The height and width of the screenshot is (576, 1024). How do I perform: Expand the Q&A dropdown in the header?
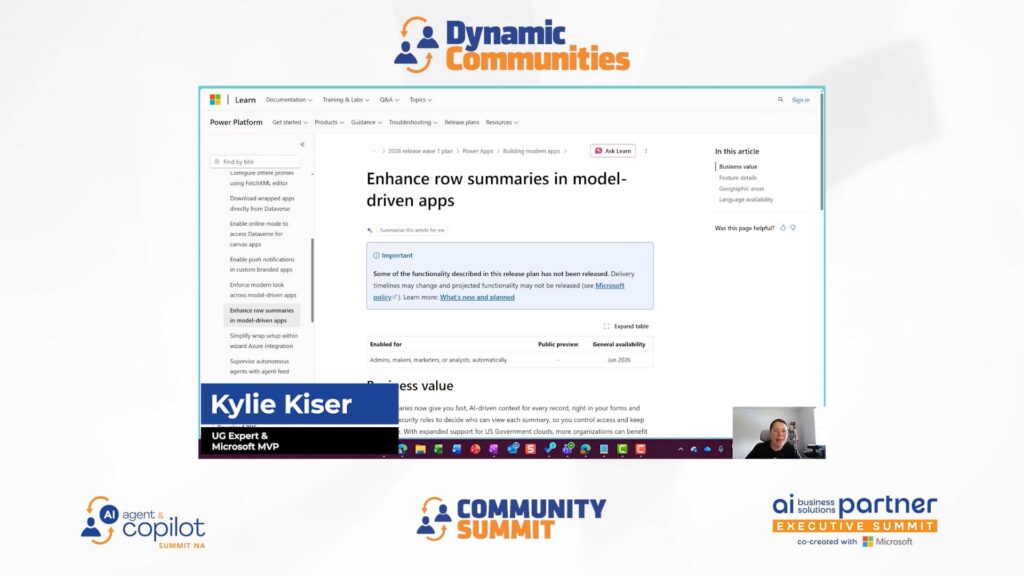[x=389, y=100]
